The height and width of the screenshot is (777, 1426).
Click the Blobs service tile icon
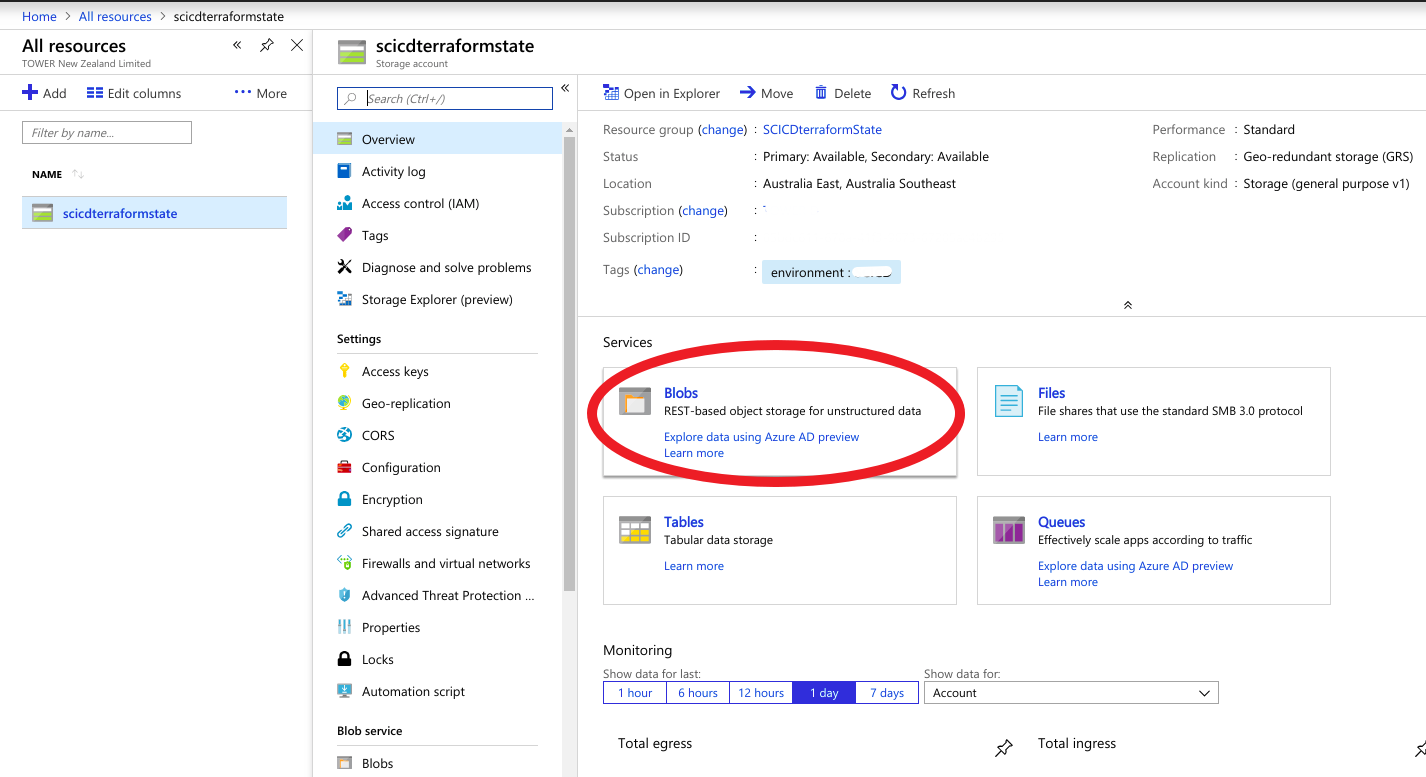635,401
